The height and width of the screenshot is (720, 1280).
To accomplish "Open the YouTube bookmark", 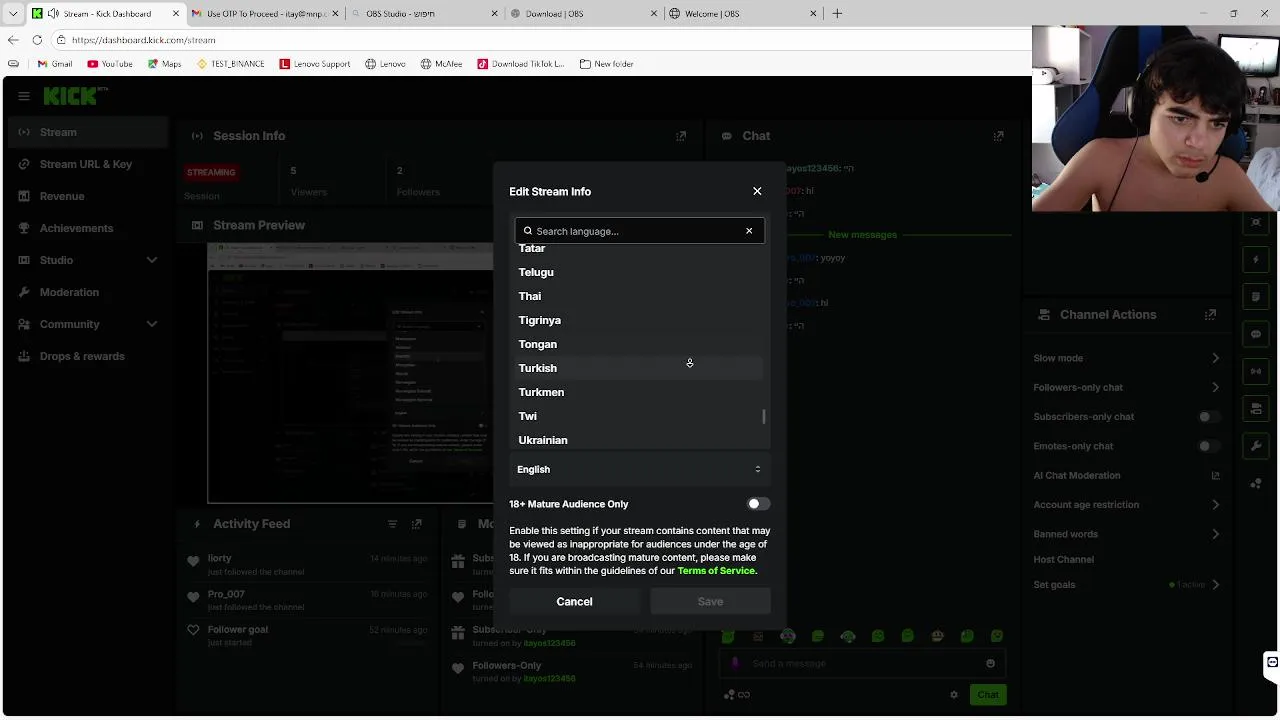I will click(110, 64).
